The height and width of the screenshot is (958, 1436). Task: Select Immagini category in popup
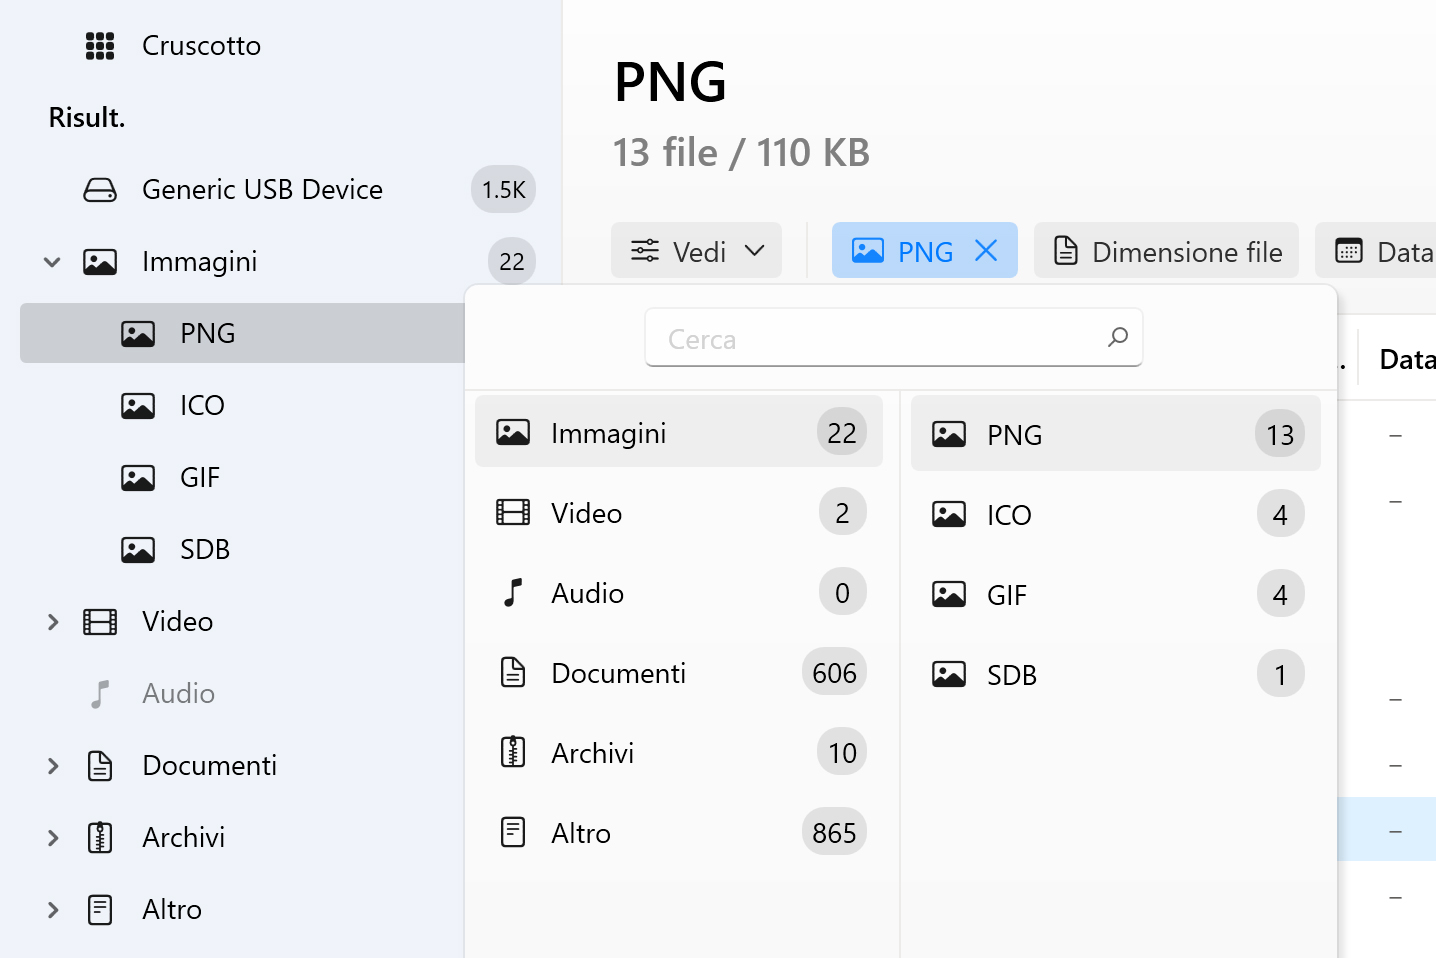coord(679,432)
